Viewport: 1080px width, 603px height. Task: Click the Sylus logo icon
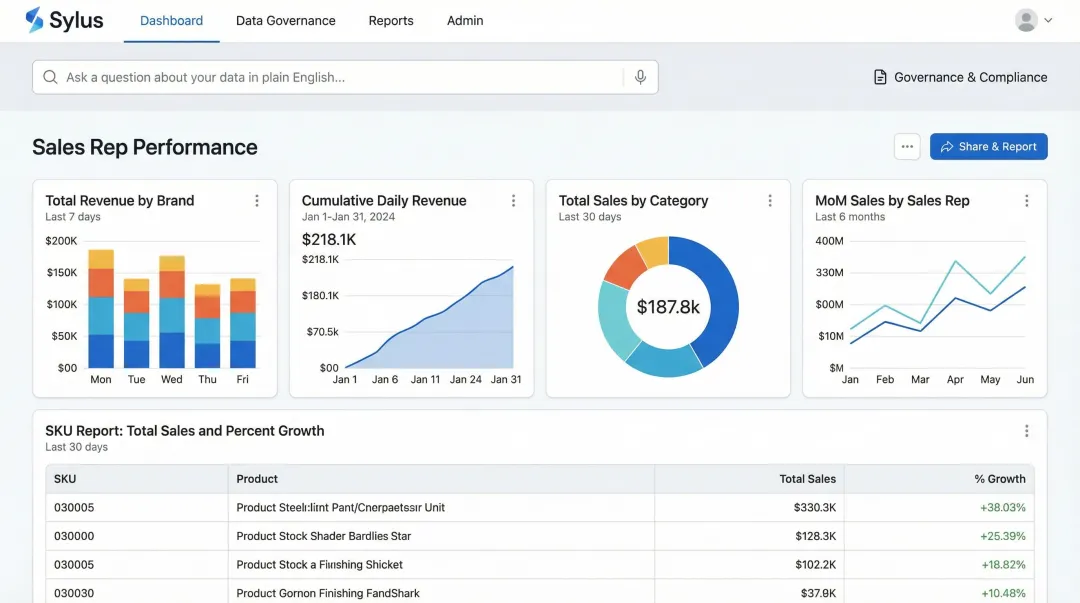click(x=34, y=19)
